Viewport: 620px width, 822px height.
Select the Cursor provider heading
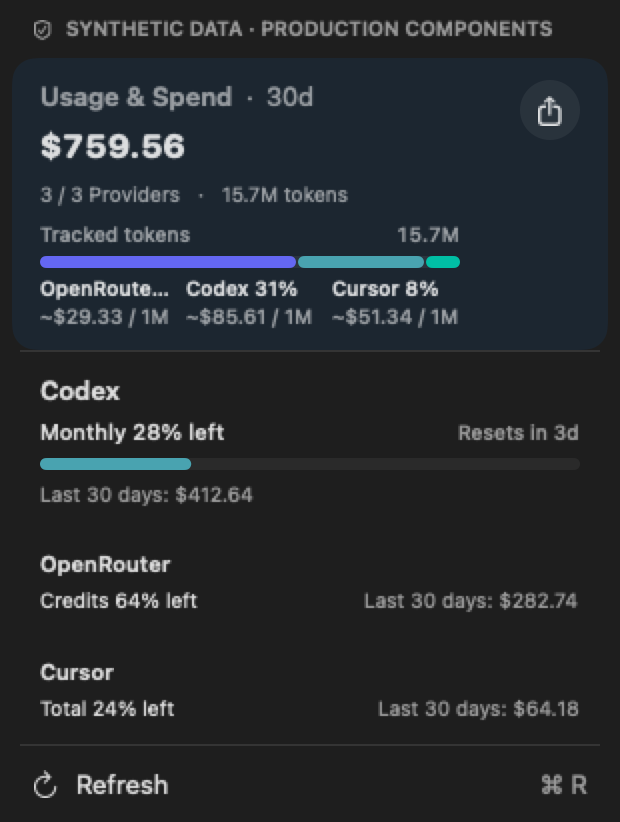pos(77,673)
